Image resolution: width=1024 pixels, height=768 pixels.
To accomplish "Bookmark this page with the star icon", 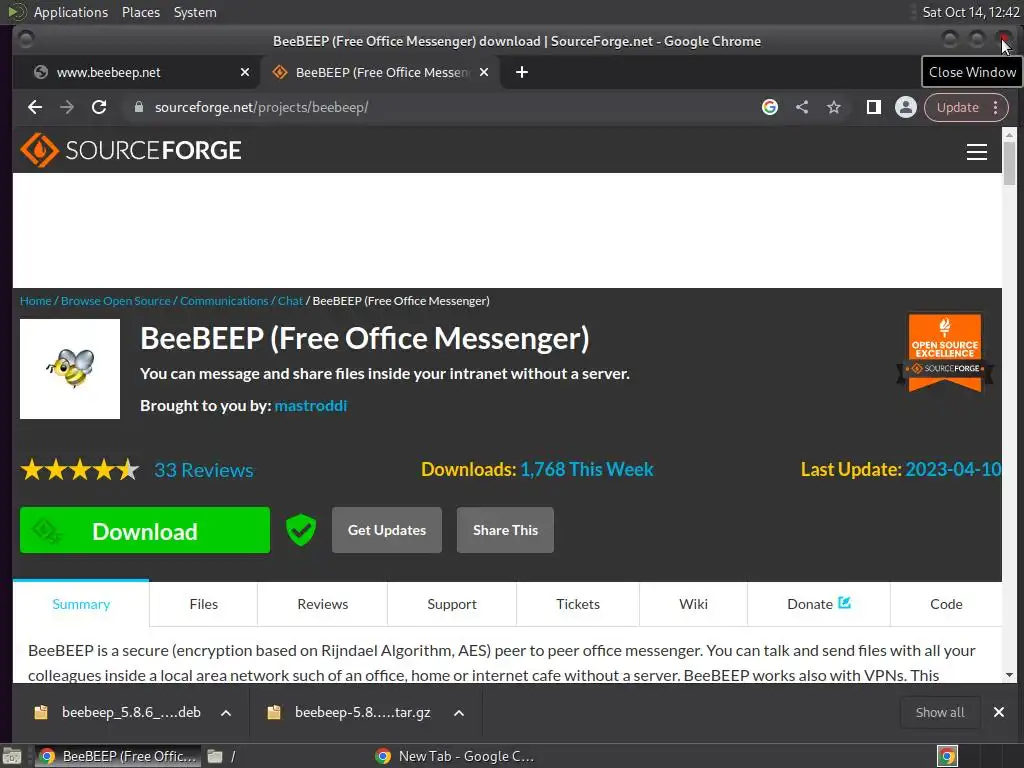I will point(834,107).
